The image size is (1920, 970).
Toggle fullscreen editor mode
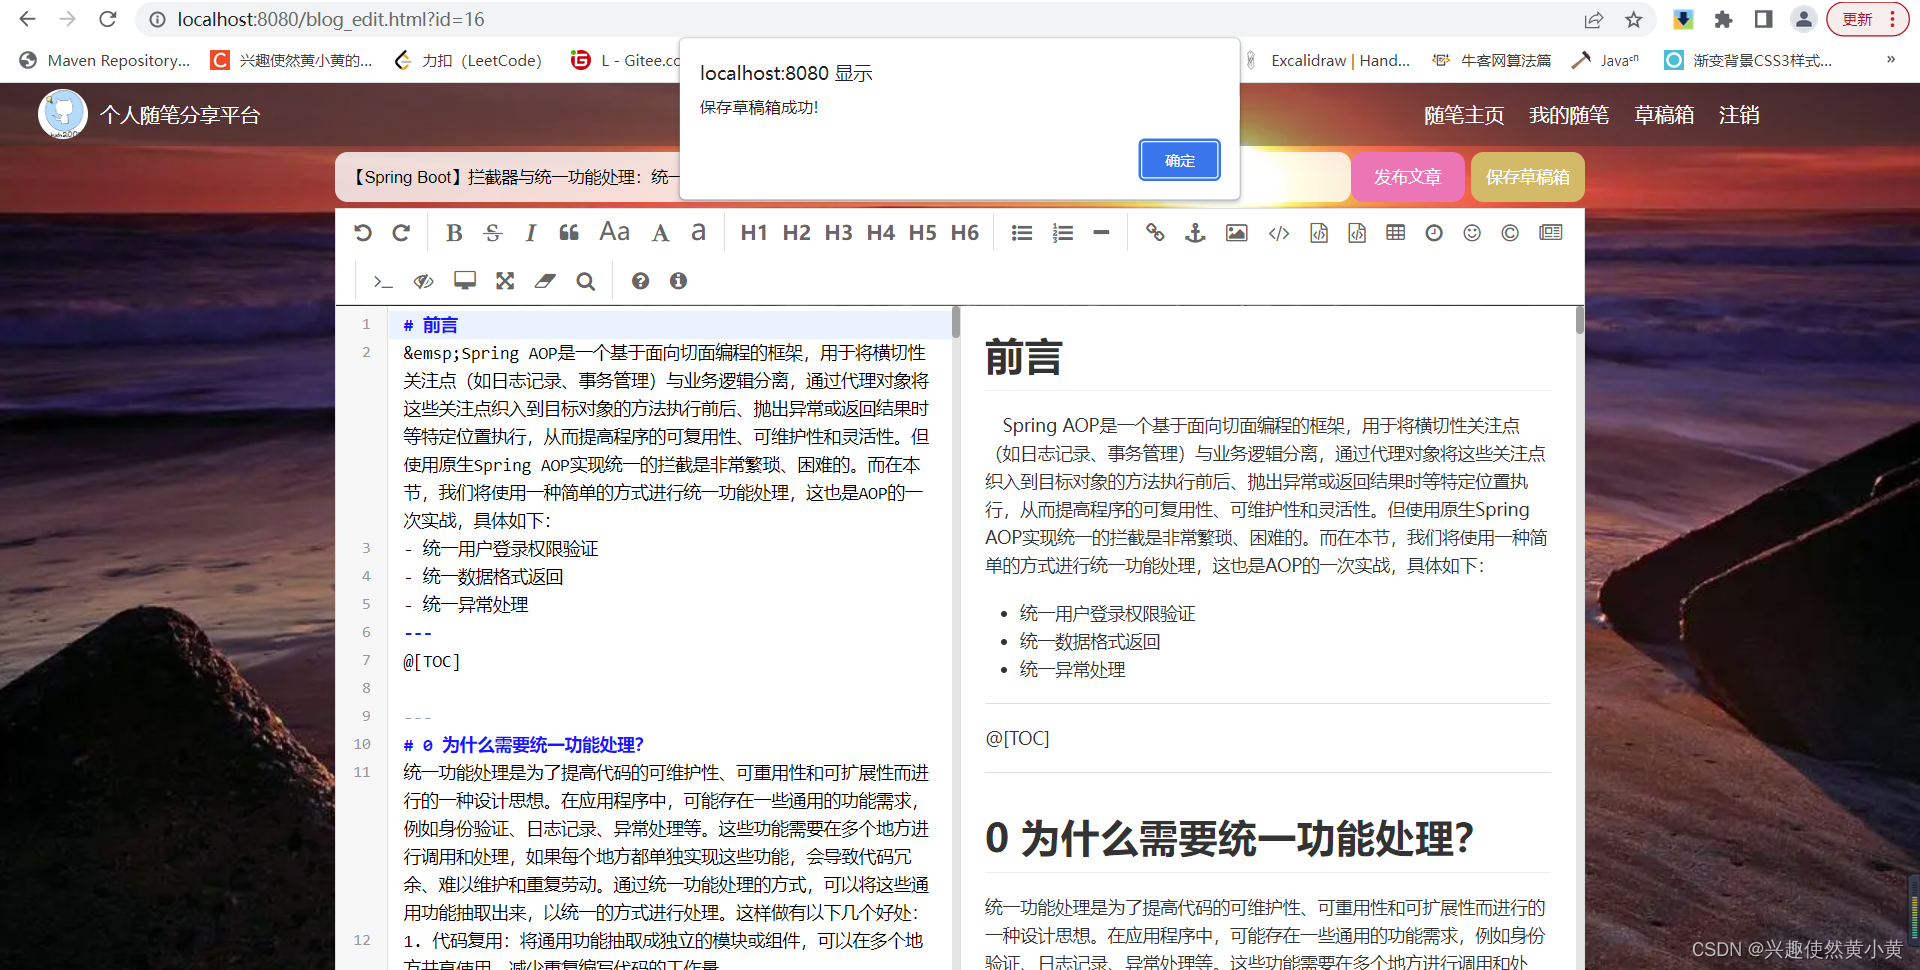pyautogui.click(x=505, y=281)
